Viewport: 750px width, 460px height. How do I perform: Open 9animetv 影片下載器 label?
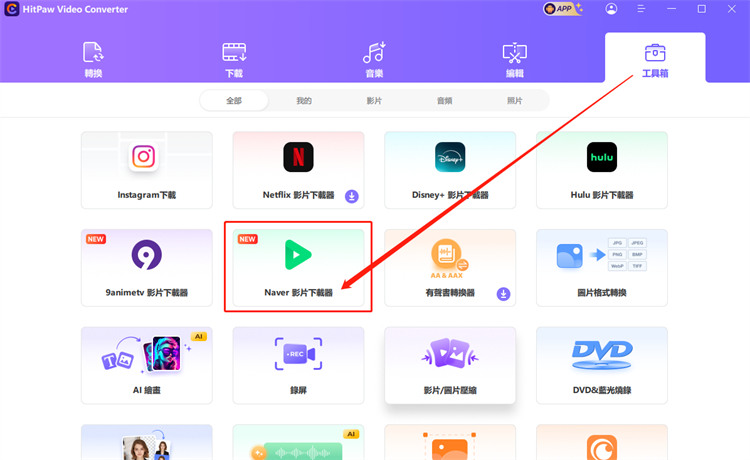click(146, 293)
